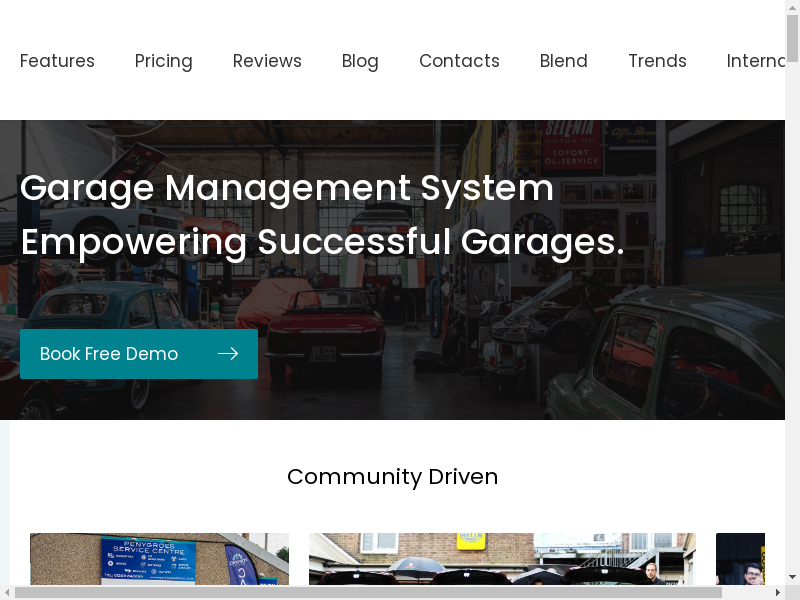
Task: Click the Community Driven heading
Action: [x=392, y=477]
